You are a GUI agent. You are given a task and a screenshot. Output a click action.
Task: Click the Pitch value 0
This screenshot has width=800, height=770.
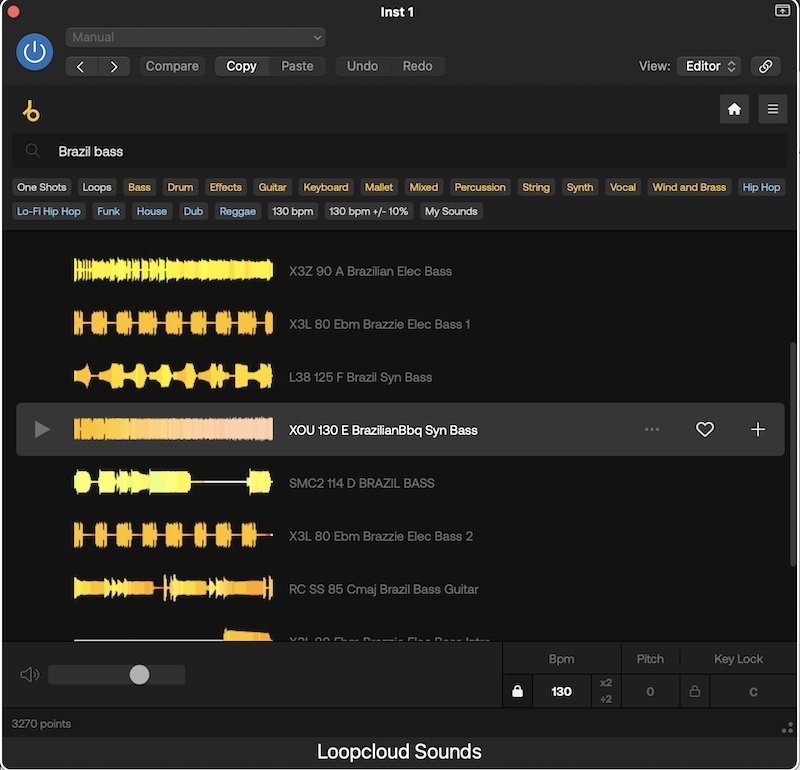[650, 691]
